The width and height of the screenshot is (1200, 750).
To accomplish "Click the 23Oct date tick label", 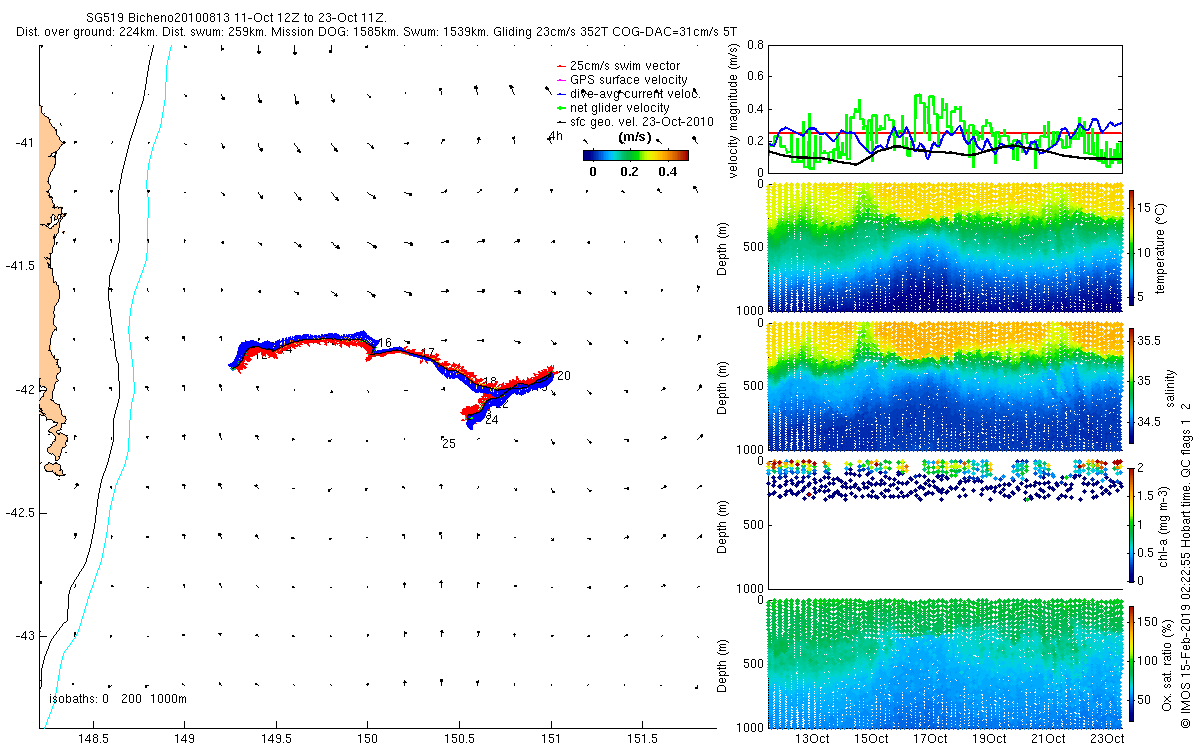I will click(1107, 739).
